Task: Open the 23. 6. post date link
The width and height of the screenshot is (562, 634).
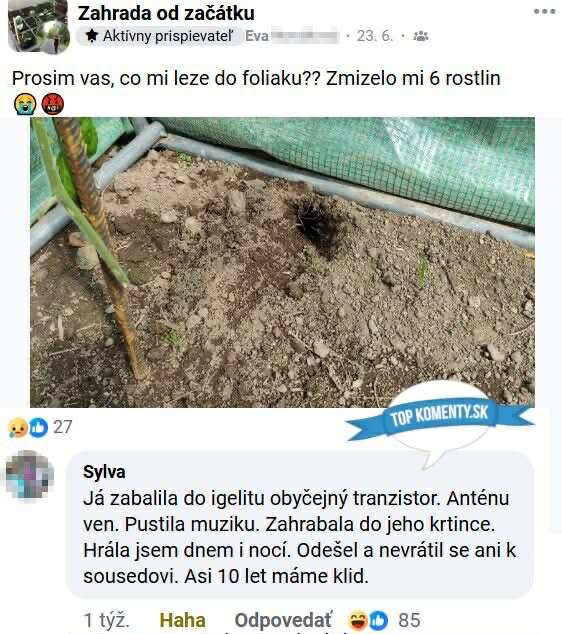Action: [x=374, y=36]
